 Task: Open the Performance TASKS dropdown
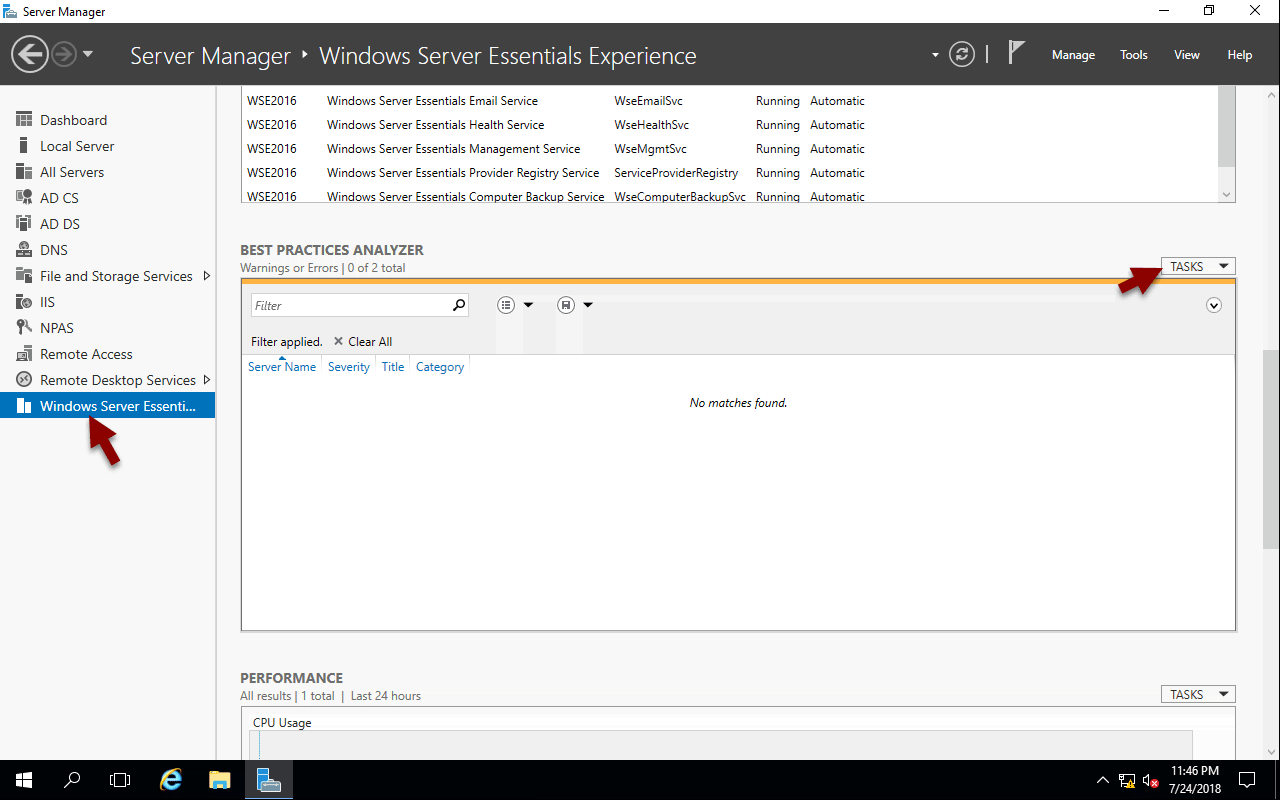pyautogui.click(x=1198, y=694)
